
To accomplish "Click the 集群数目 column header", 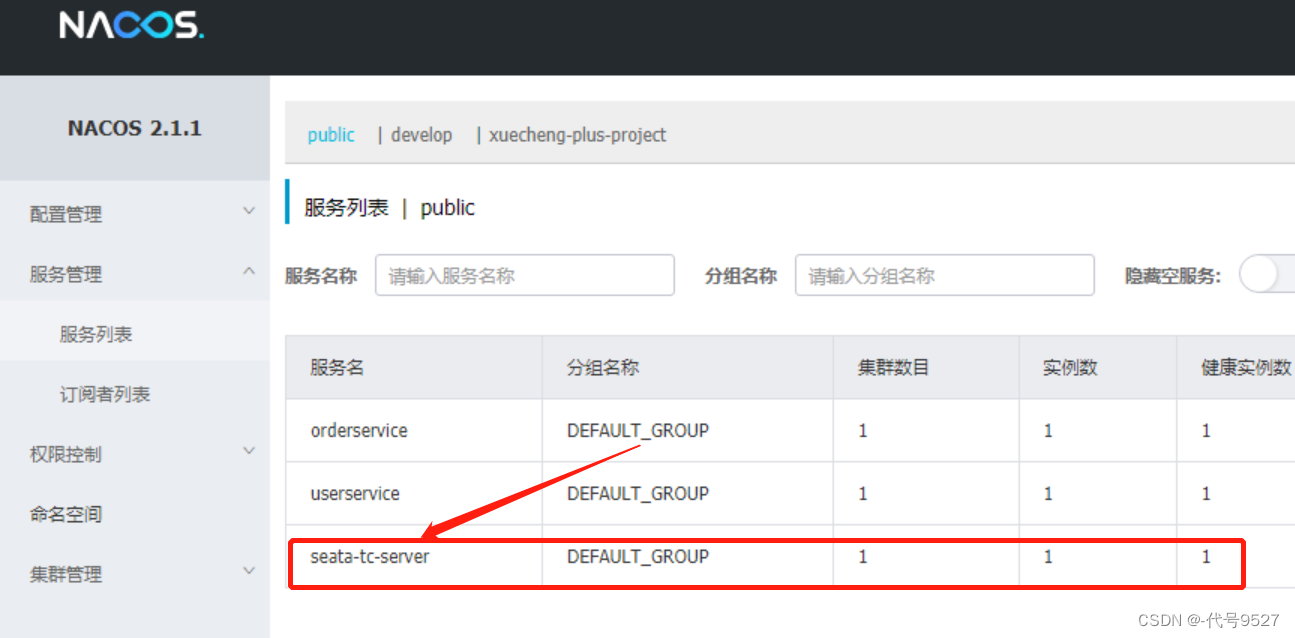I will pyautogui.click(x=894, y=368).
